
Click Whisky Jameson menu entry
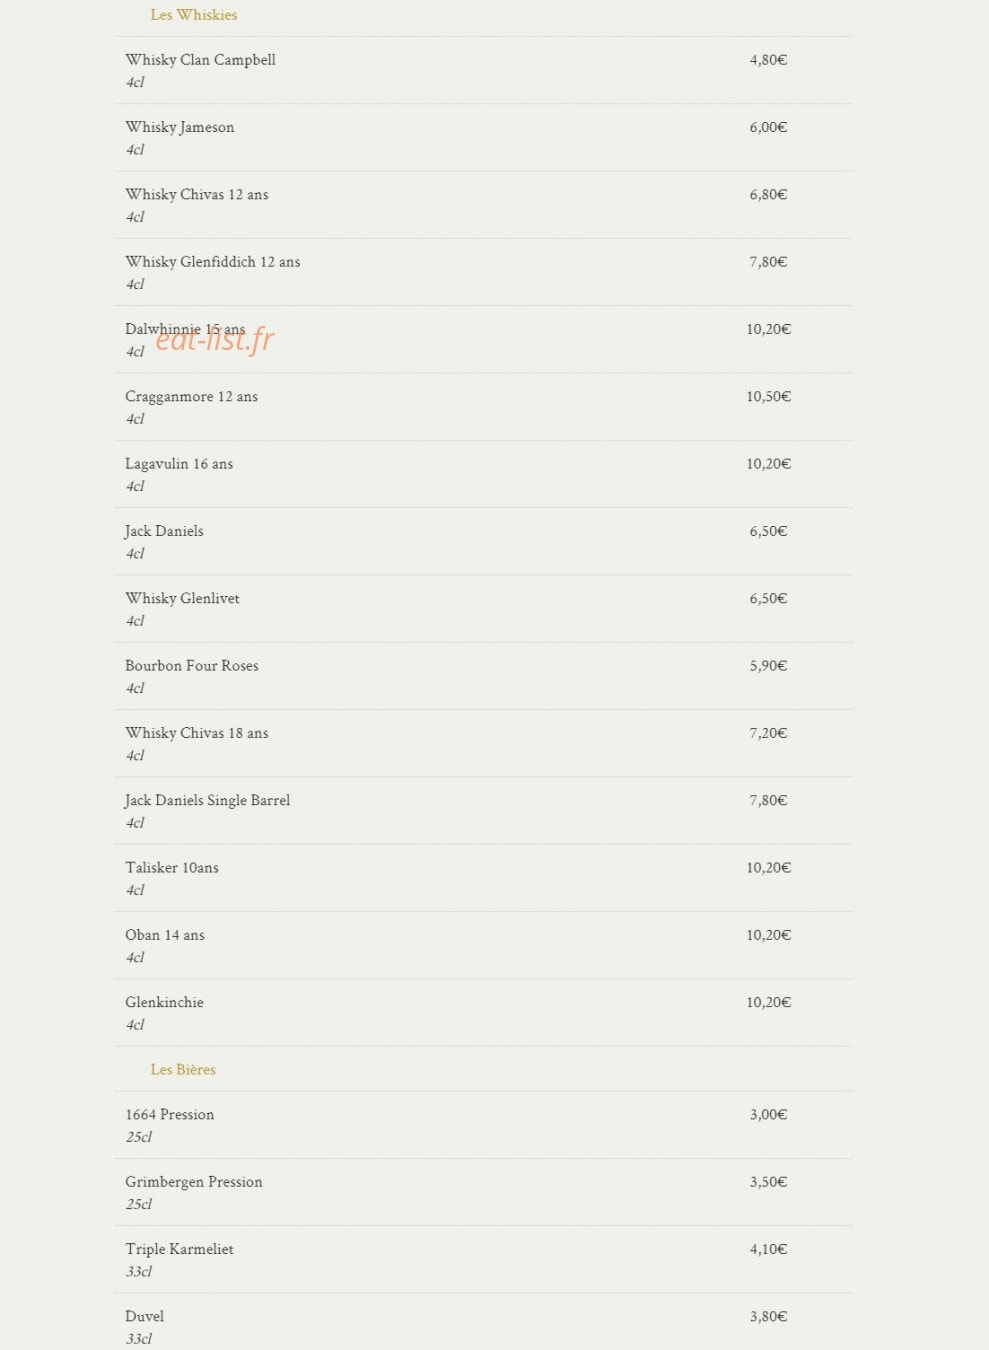click(x=483, y=138)
